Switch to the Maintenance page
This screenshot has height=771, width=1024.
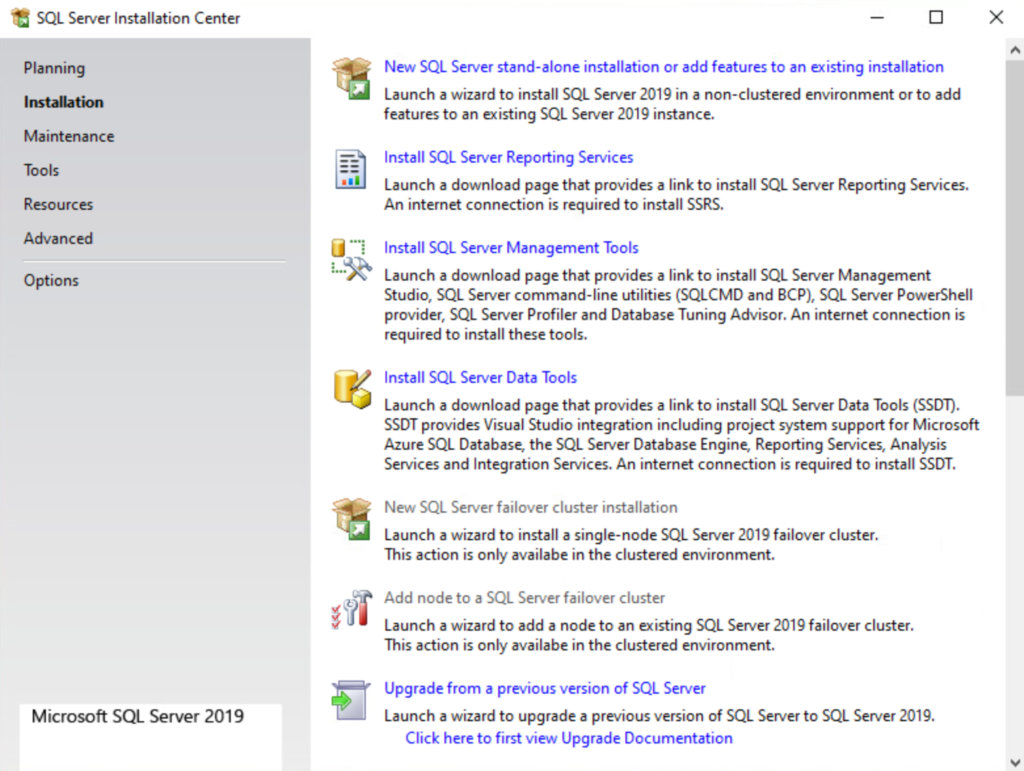(69, 136)
